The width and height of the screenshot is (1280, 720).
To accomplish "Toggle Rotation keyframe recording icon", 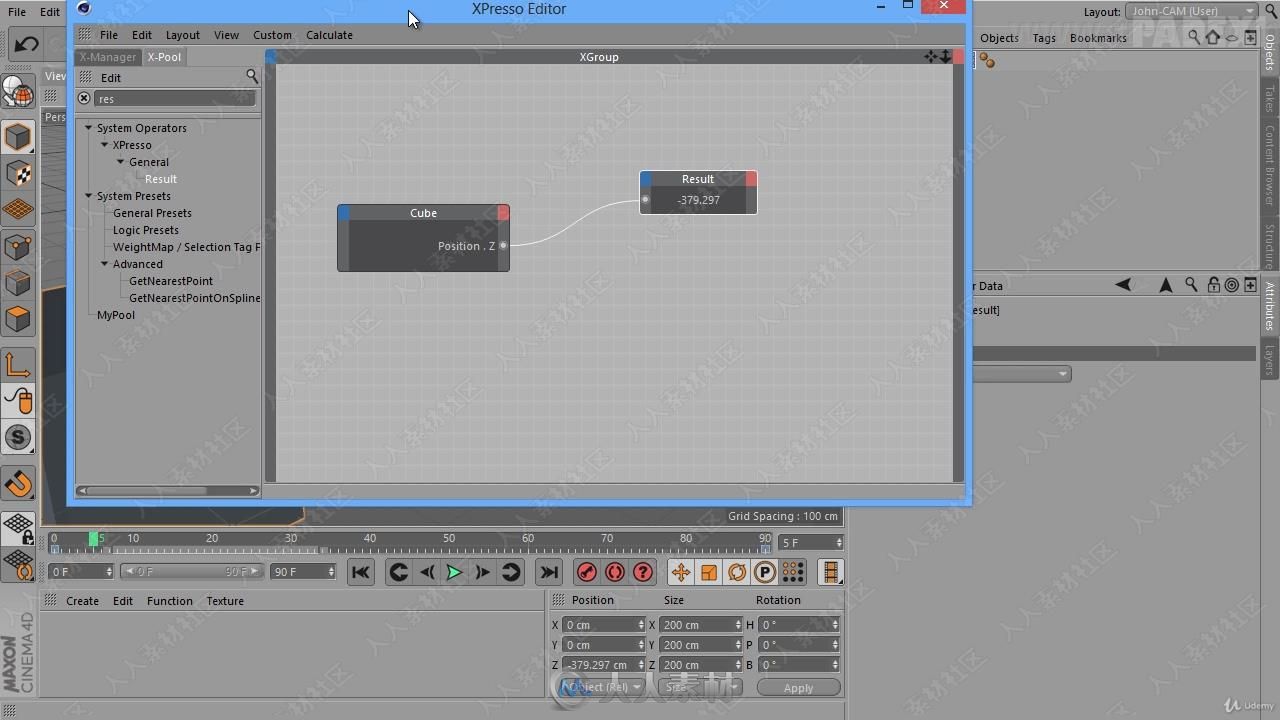I will 737,572.
